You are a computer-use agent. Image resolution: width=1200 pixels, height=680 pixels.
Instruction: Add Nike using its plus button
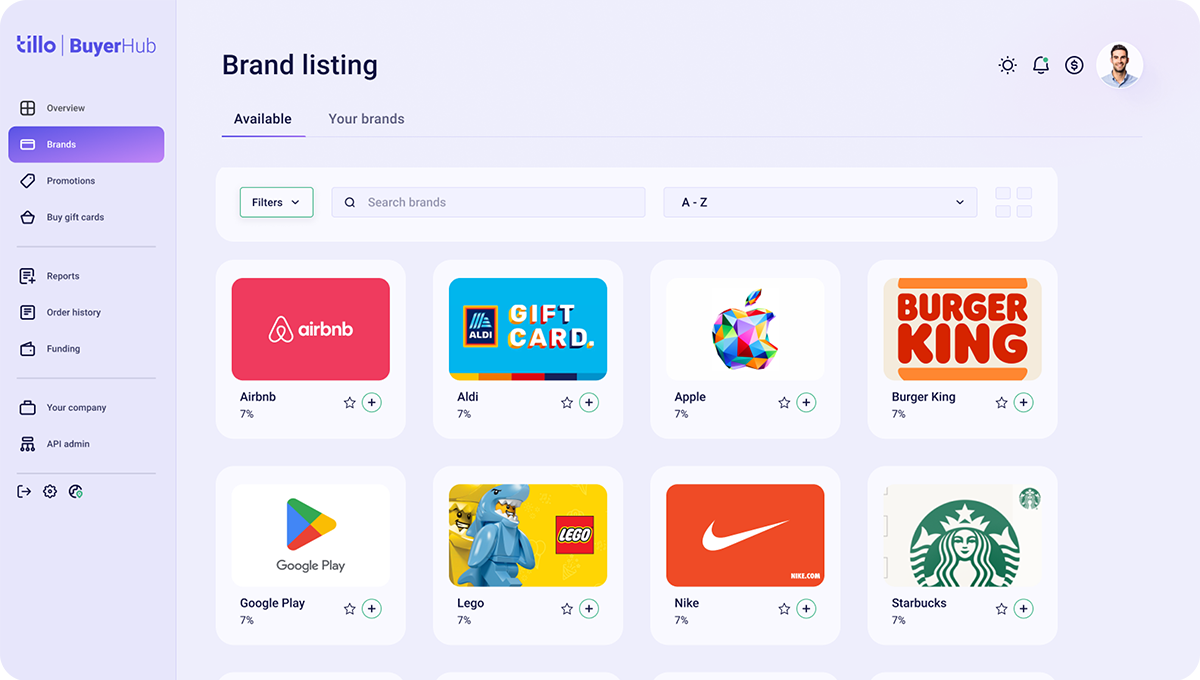[806, 608]
